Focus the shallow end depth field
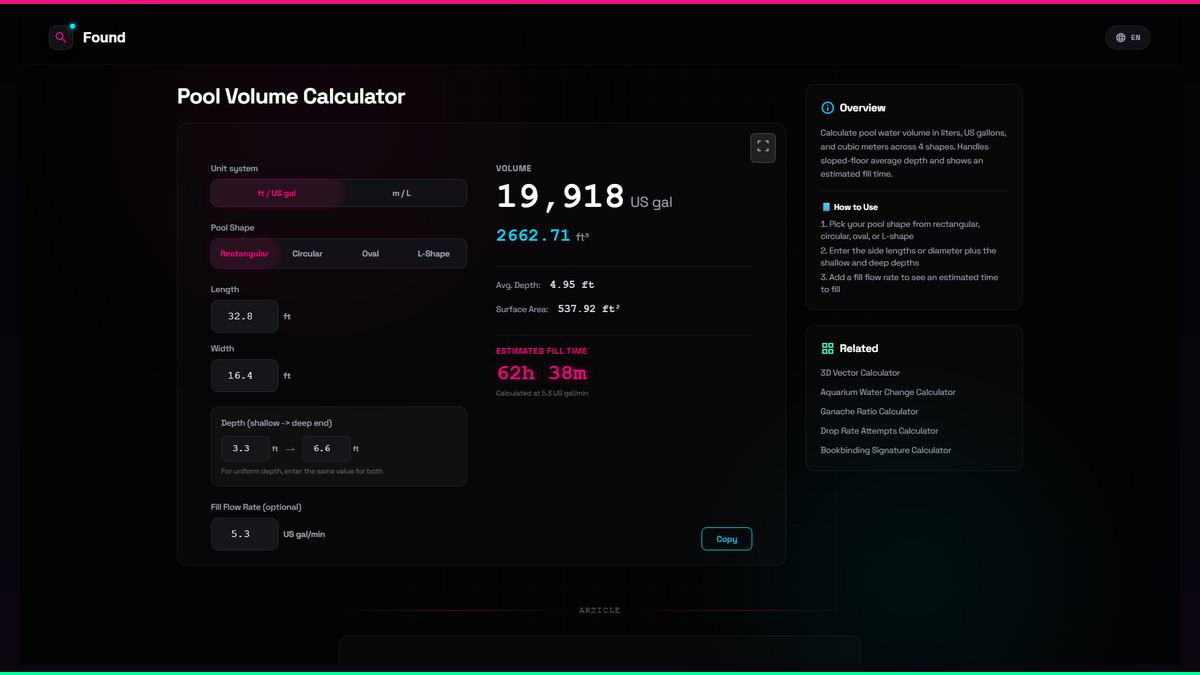Viewport: 1200px width, 675px height. tap(245, 449)
